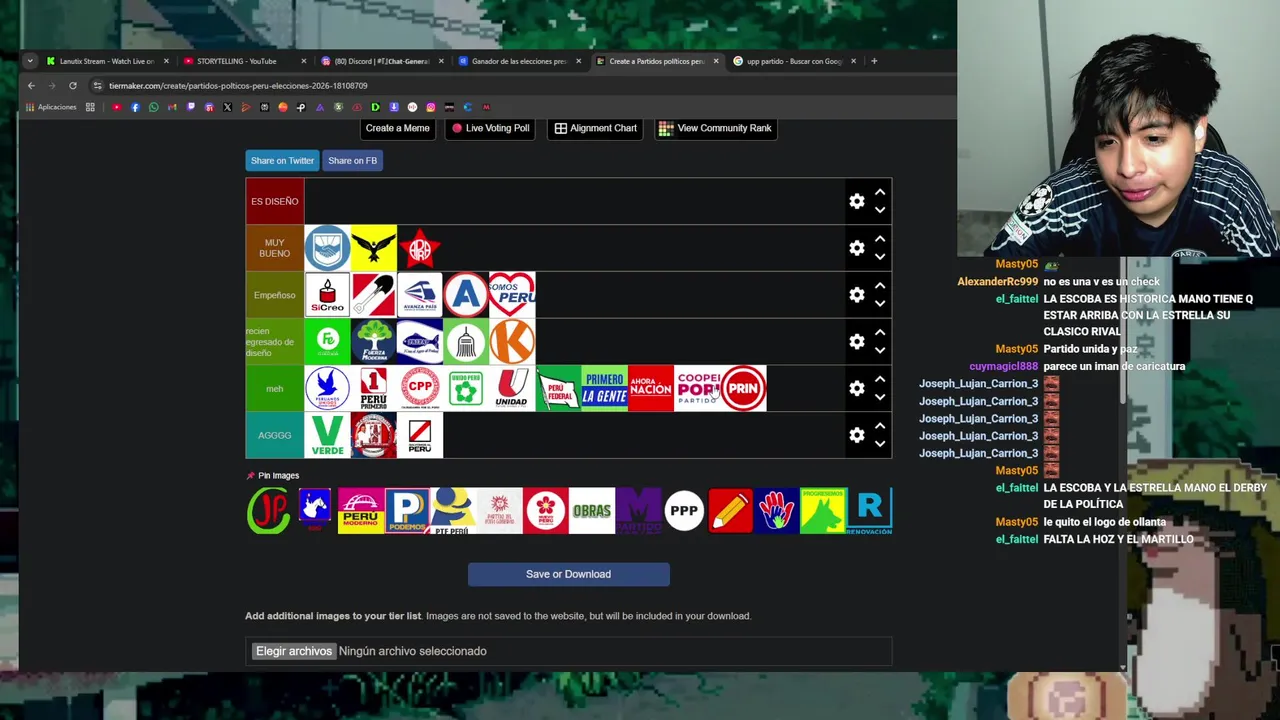Pick the broom logo on green
This screenshot has height=720, width=1280.
click(x=466, y=341)
